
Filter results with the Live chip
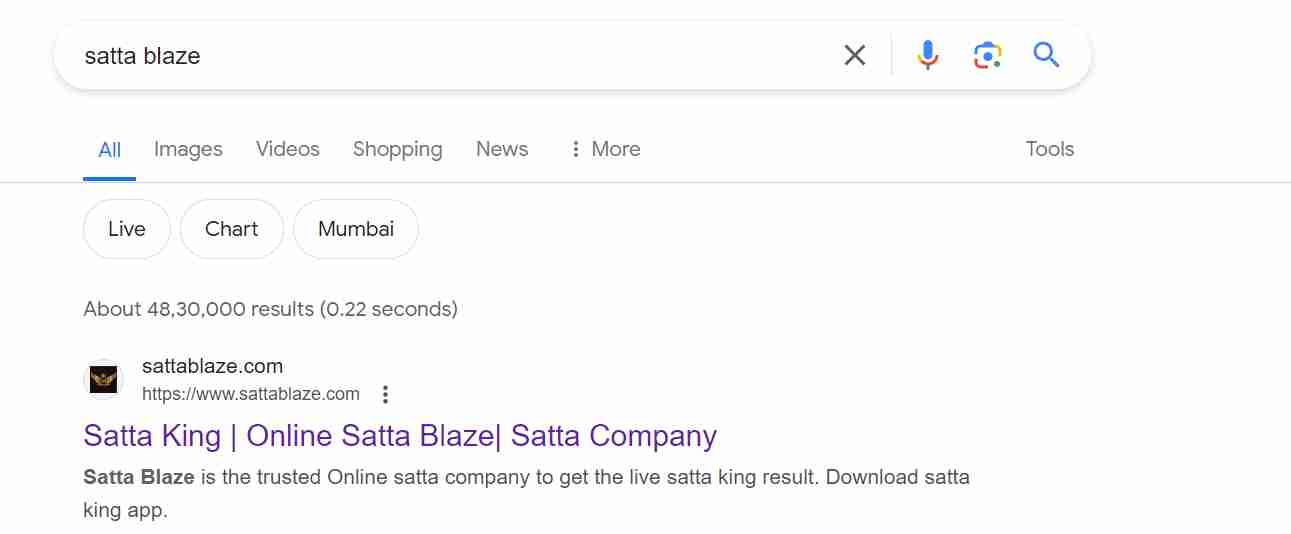click(127, 229)
